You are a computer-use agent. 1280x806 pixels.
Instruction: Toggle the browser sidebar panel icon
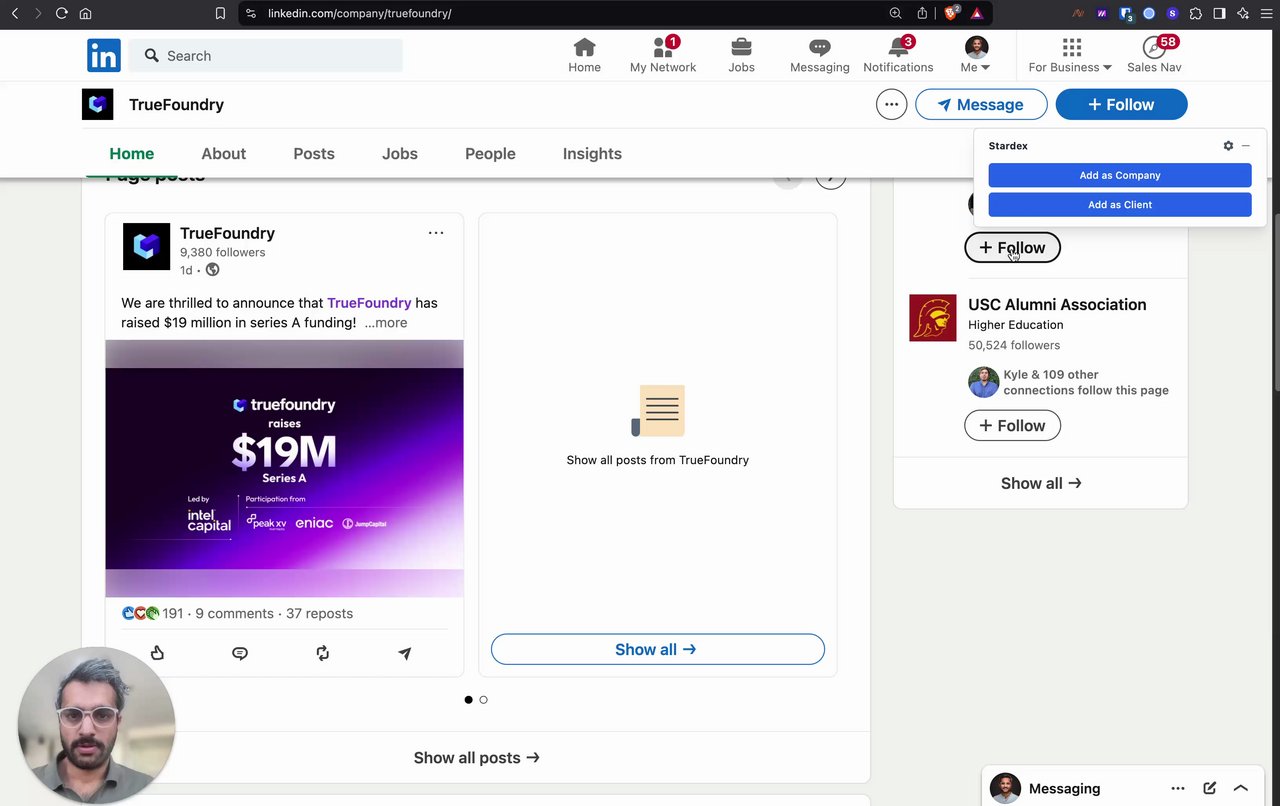pyautogui.click(x=1220, y=13)
